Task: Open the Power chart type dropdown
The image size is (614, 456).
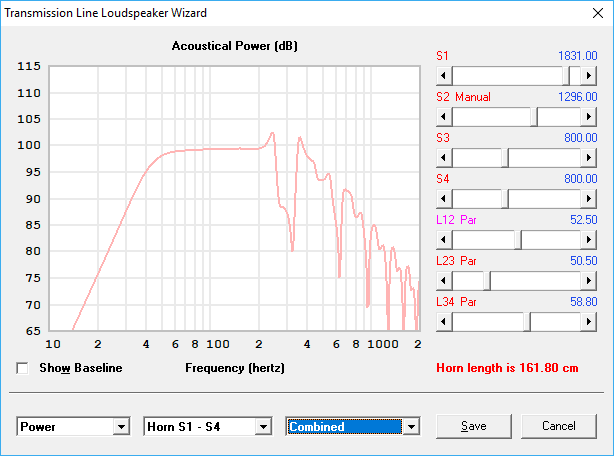Action: tap(121, 426)
